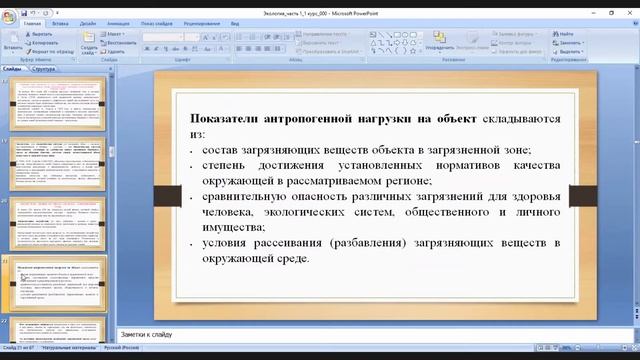Screen dimensions: 640x360
Task: Delete slide using Удалить
Action: click(x=113, y=52)
